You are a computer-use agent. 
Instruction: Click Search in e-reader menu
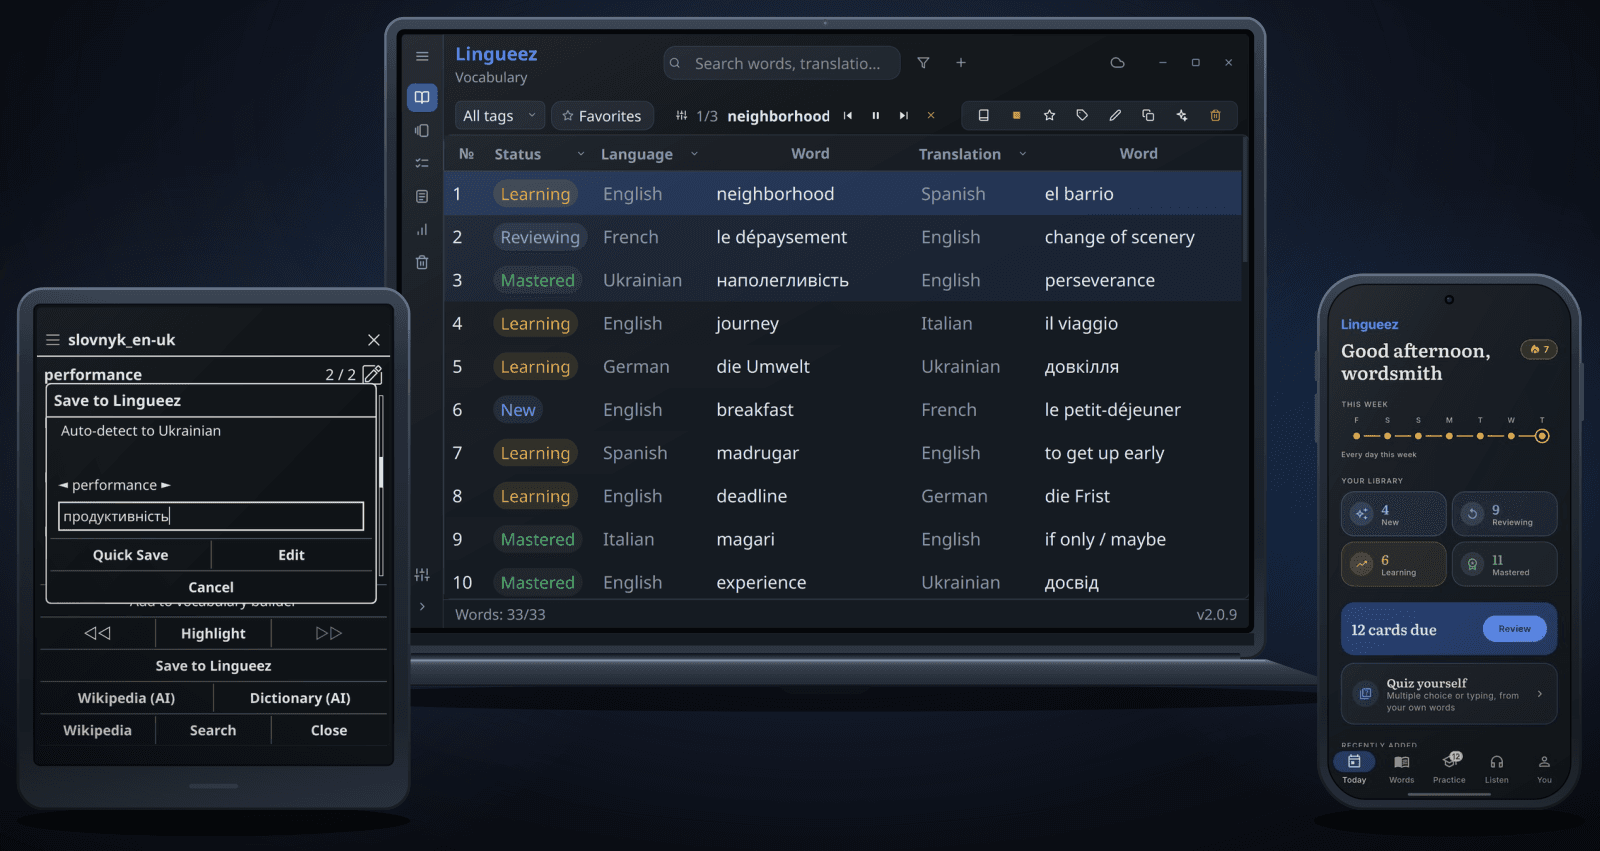pos(213,731)
